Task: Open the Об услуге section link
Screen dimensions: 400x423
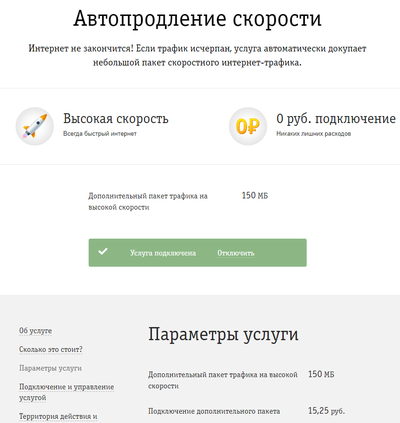Action: tap(35, 331)
